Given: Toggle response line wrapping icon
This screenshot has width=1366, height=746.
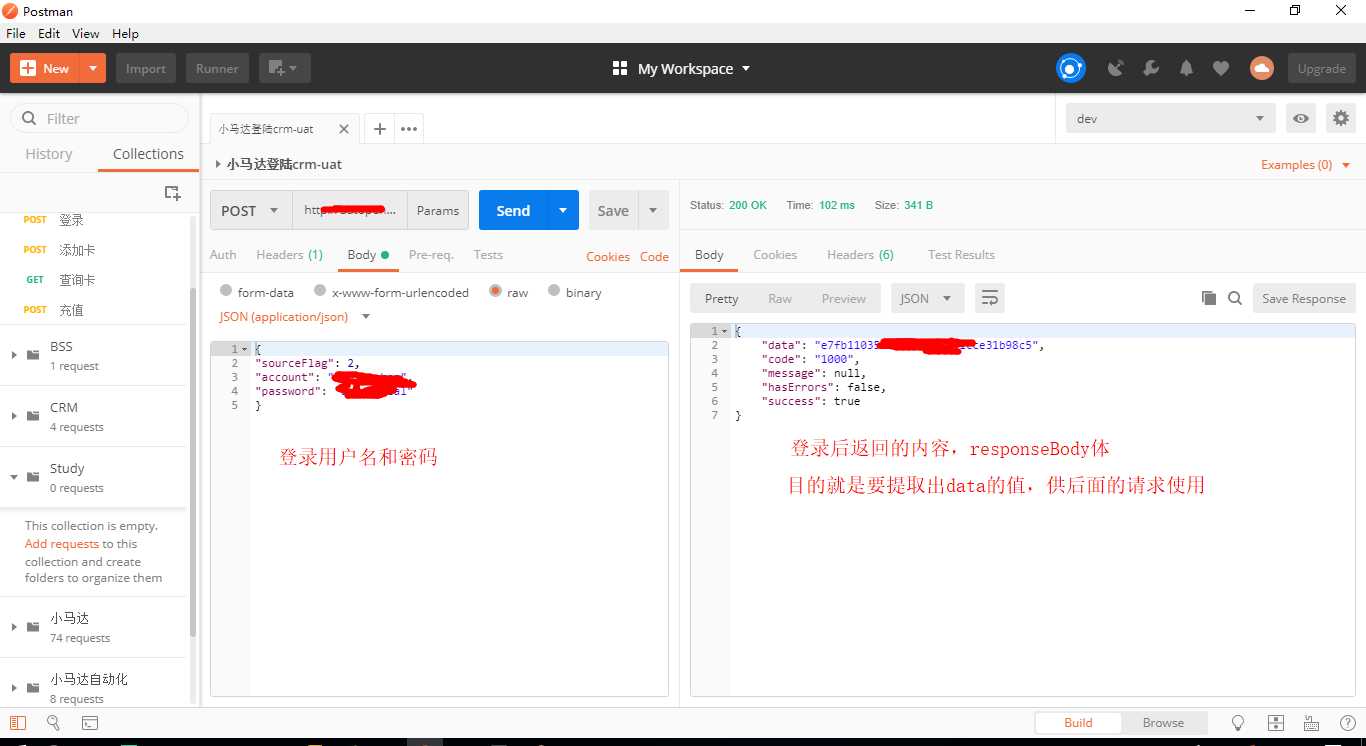Looking at the screenshot, I should [990, 298].
